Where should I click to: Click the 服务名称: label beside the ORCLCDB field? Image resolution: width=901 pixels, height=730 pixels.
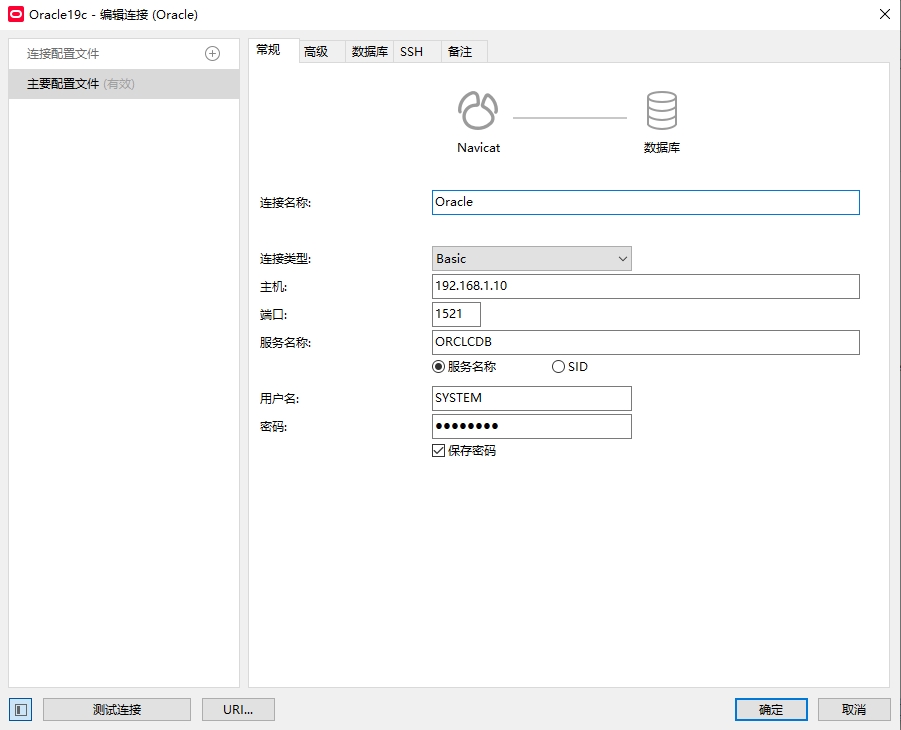[x=286, y=343]
